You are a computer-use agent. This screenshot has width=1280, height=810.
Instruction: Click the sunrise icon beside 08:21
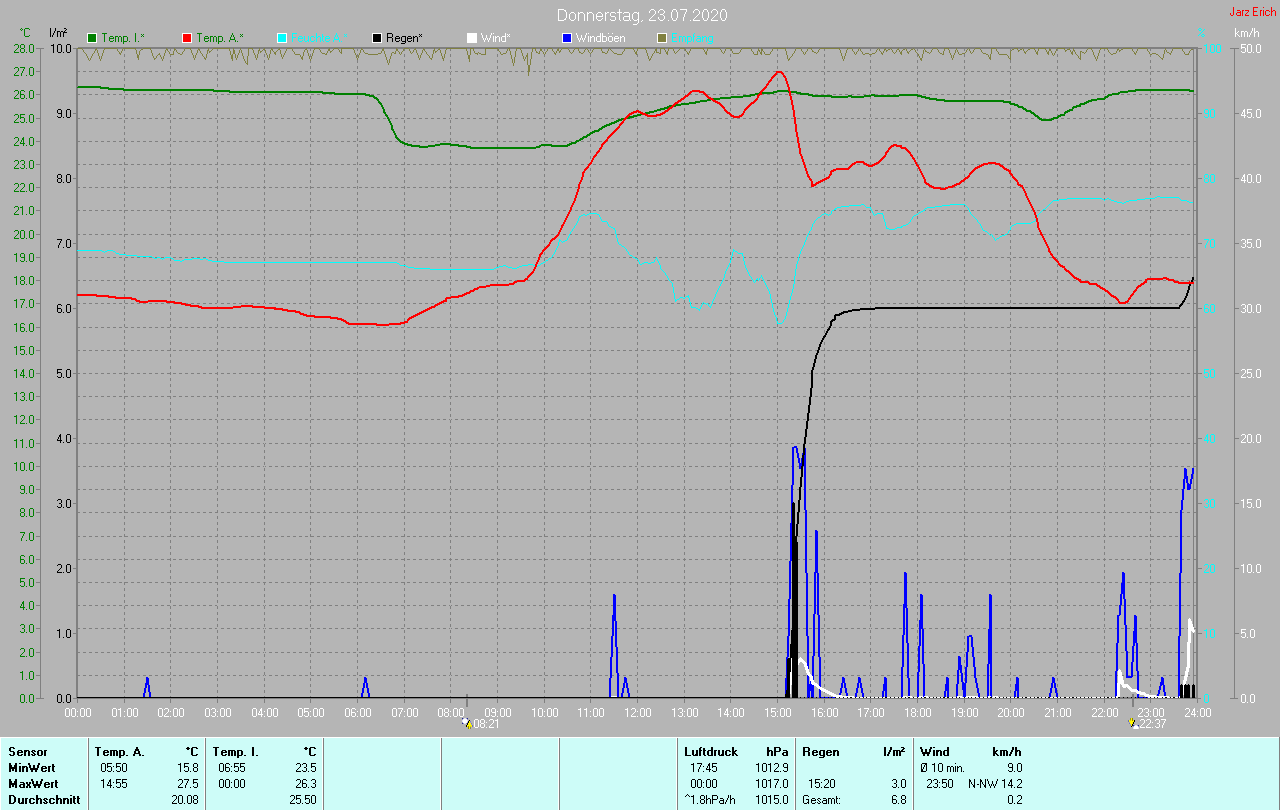click(466, 723)
